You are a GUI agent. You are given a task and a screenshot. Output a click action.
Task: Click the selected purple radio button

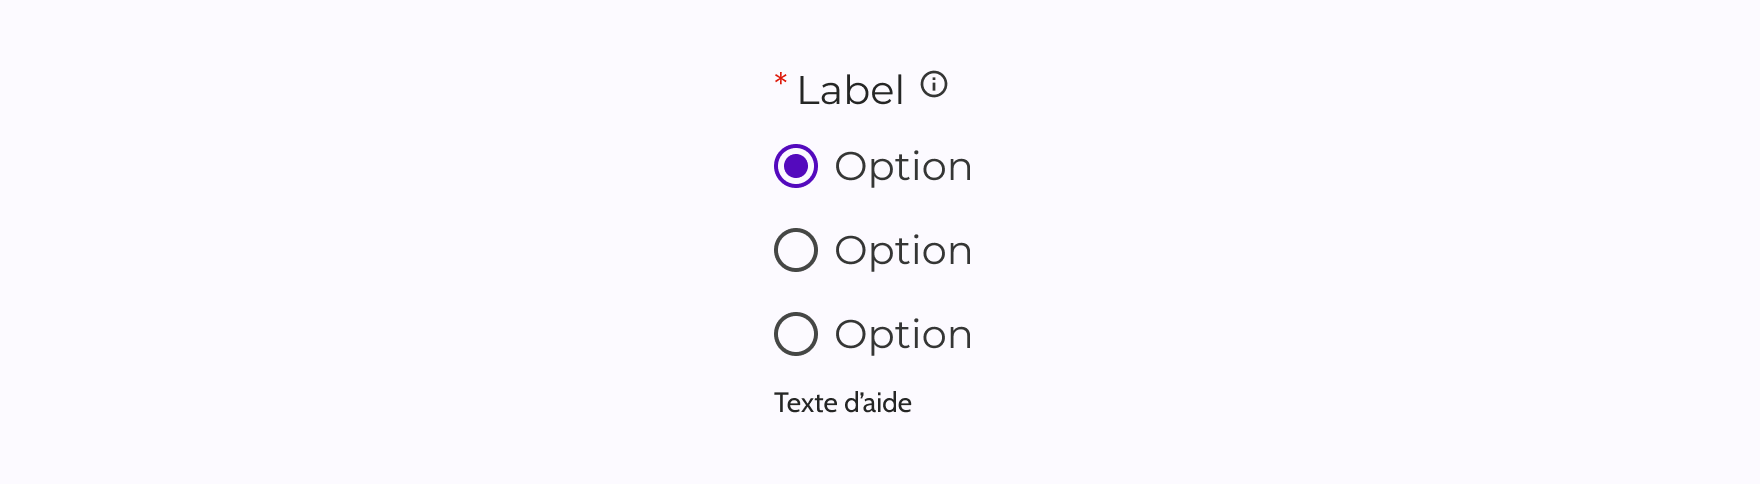796,166
